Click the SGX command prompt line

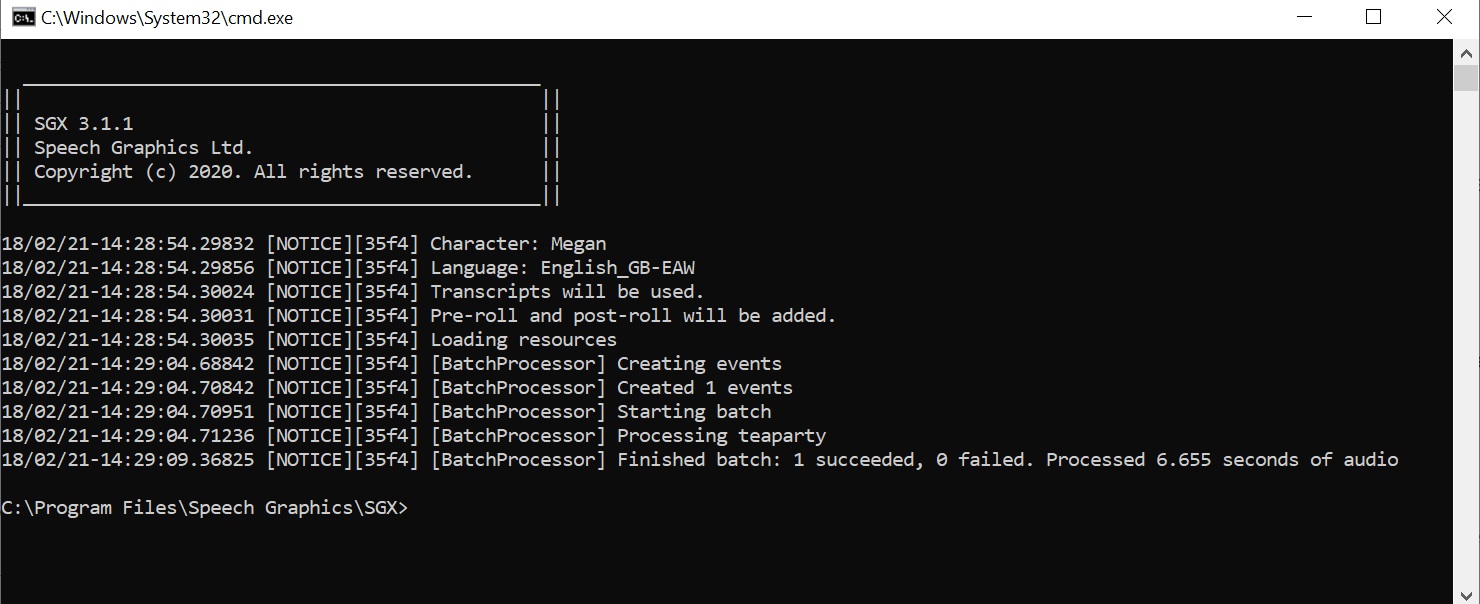click(205, 508)
